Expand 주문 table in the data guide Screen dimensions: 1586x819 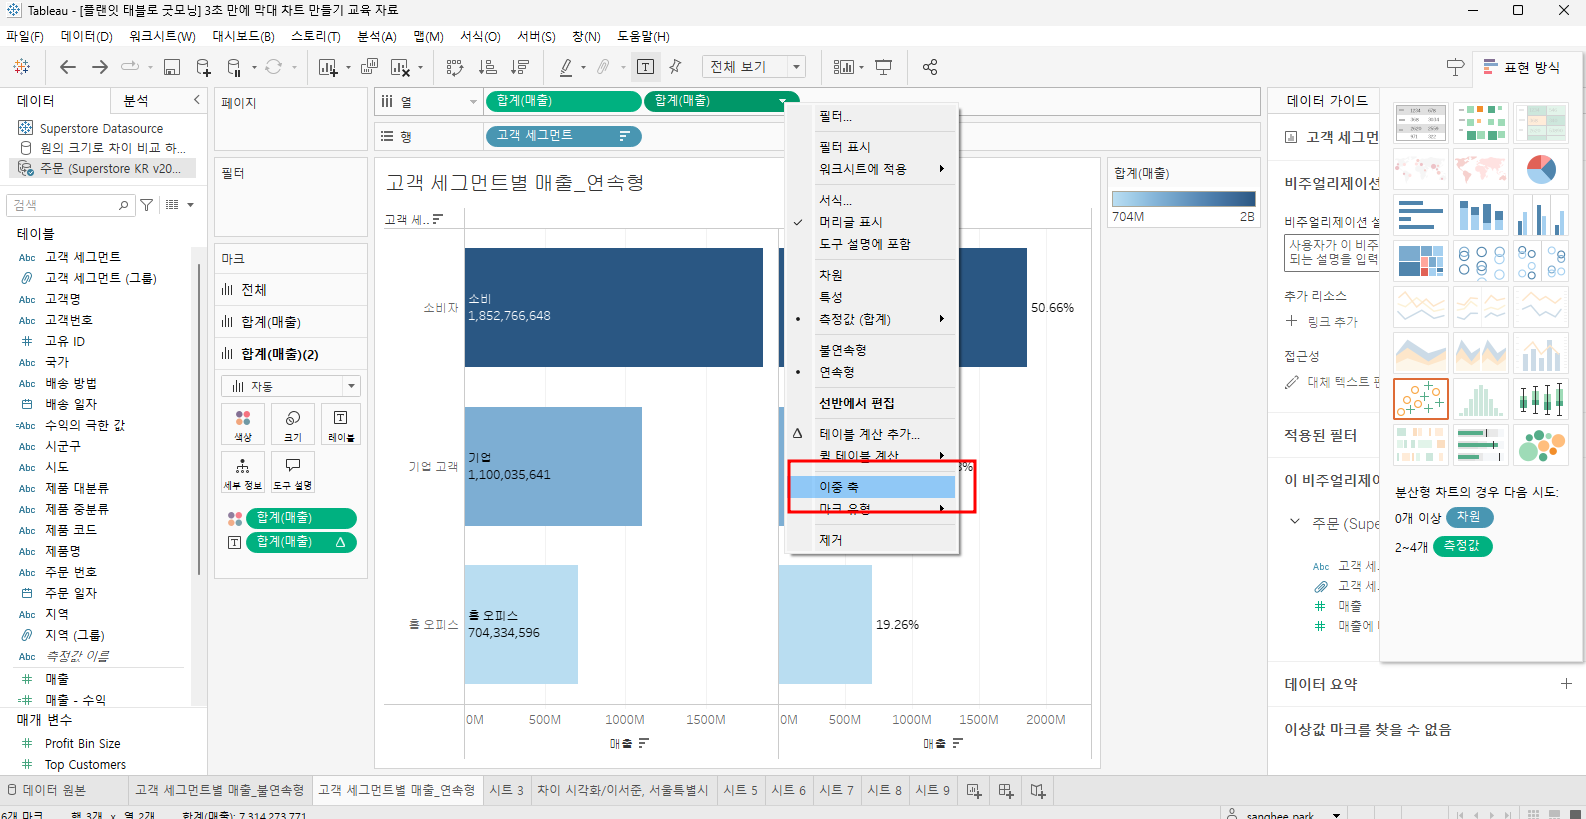click(1295, 522)
